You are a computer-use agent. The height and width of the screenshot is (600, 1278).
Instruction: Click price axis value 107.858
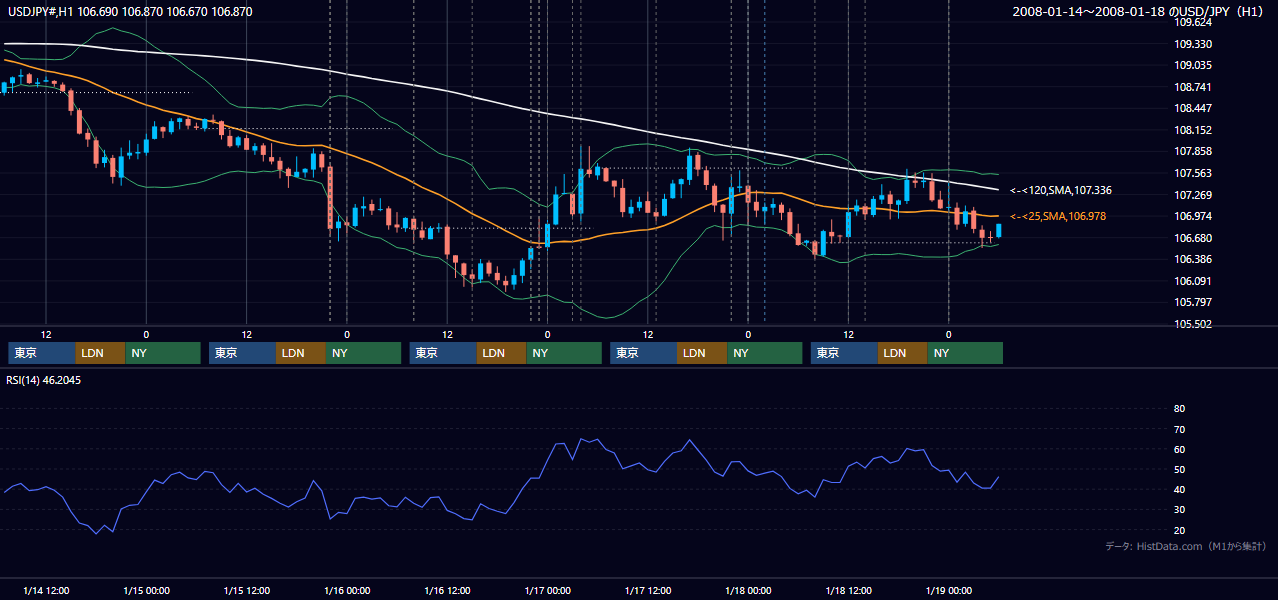point(1192,151)
